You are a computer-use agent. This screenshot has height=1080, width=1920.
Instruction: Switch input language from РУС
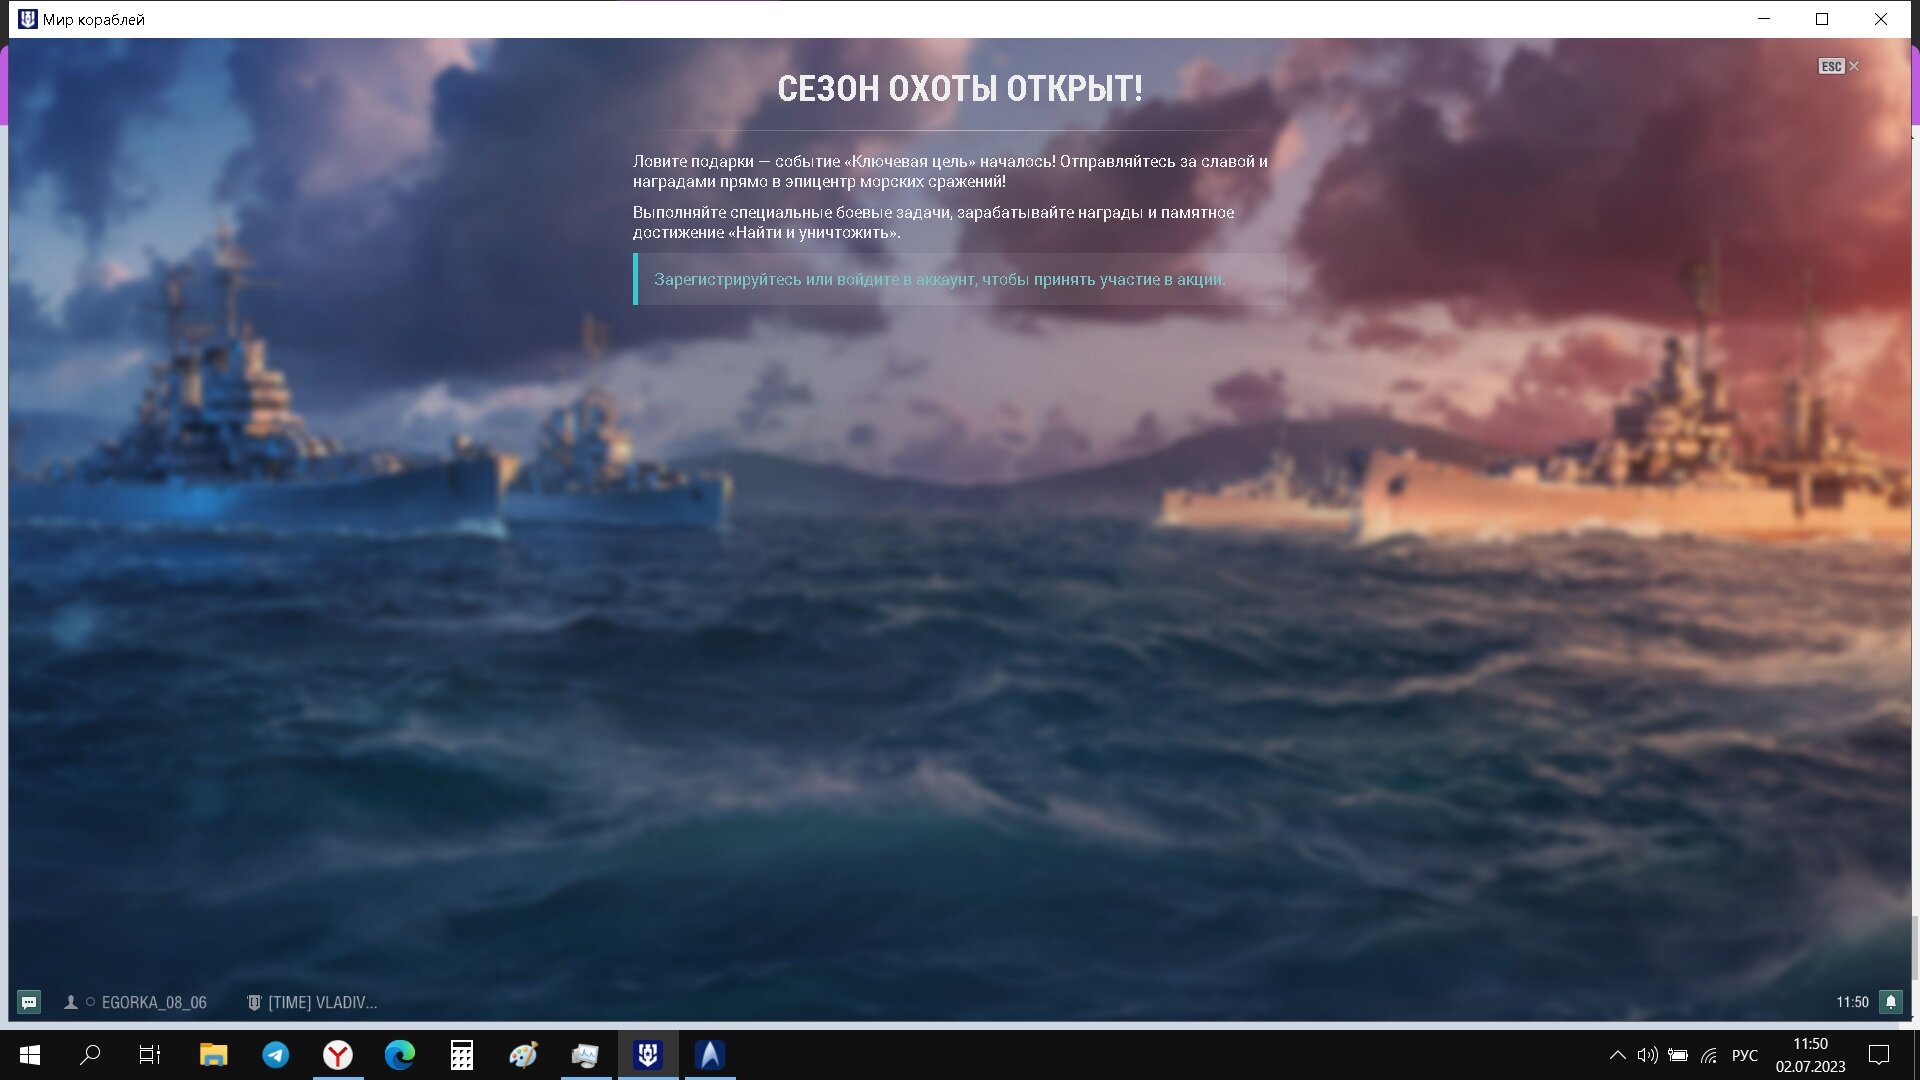(1745, 1055)
